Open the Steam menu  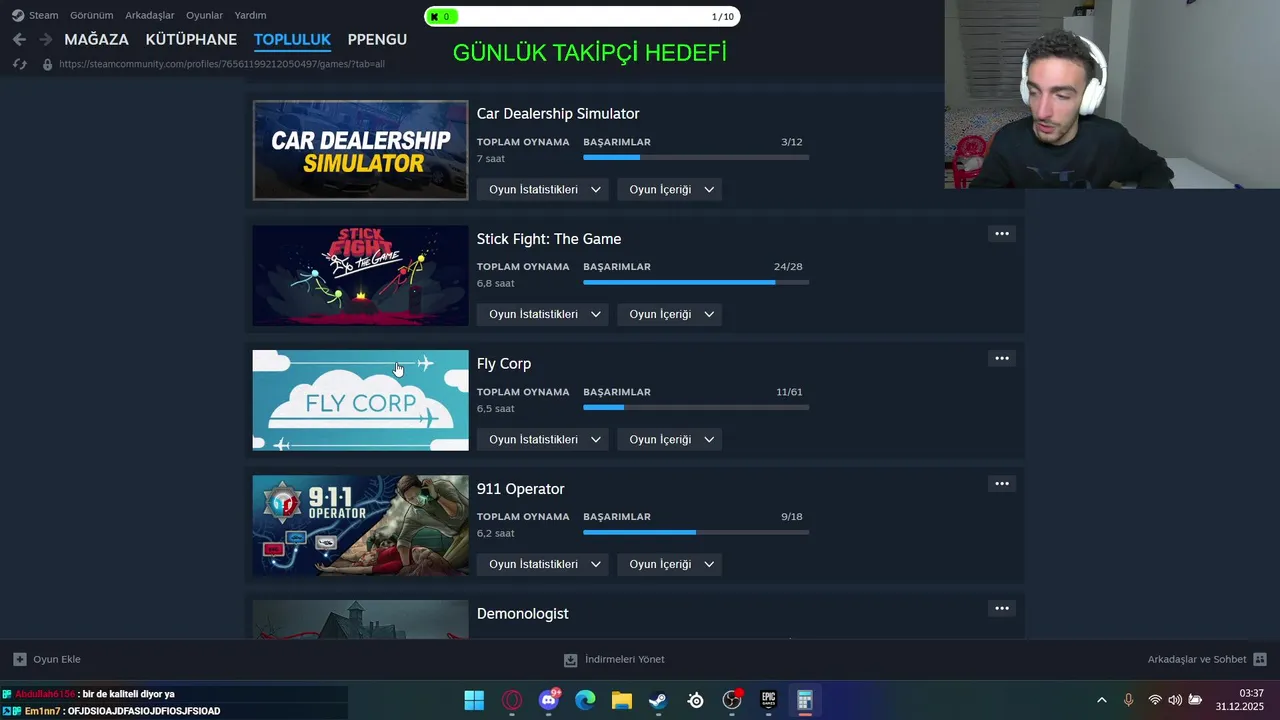43,15
